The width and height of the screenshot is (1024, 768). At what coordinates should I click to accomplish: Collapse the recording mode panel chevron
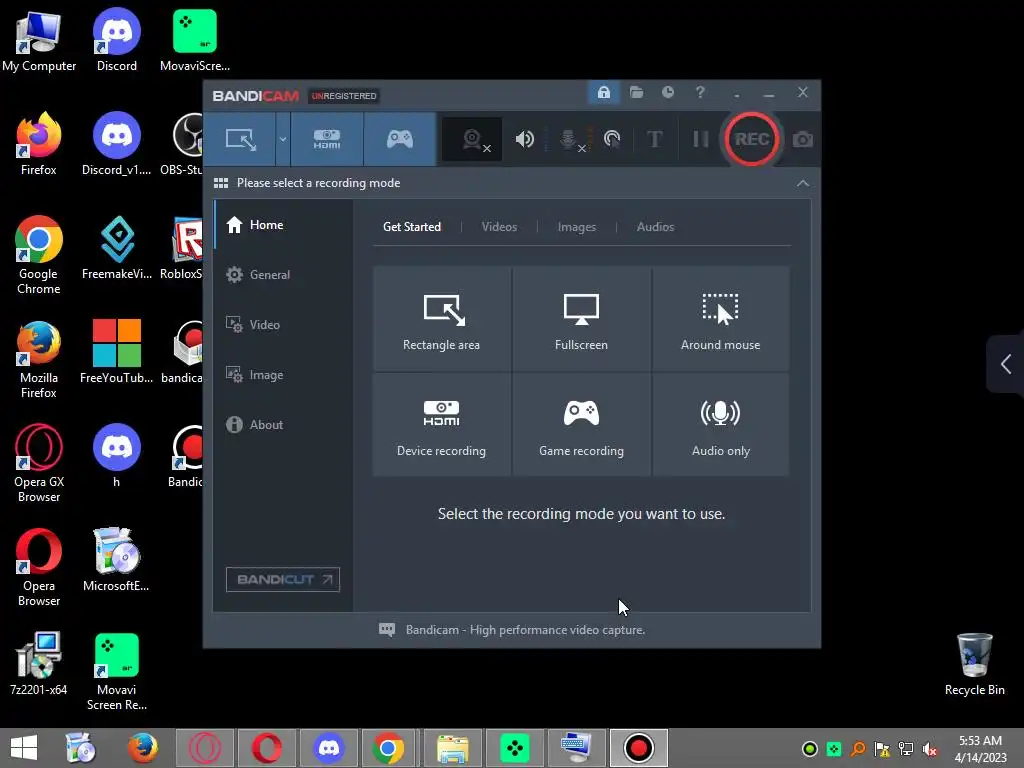click(x=803, y=184)
